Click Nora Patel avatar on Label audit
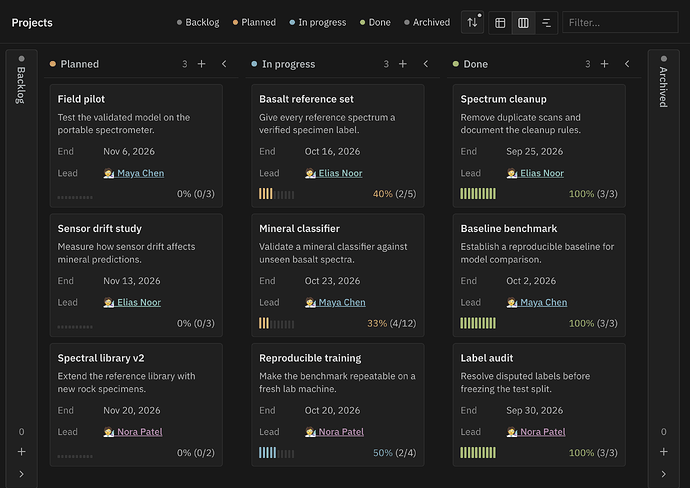The width and height of the screenshot is (690, 488). coord(512,432)
